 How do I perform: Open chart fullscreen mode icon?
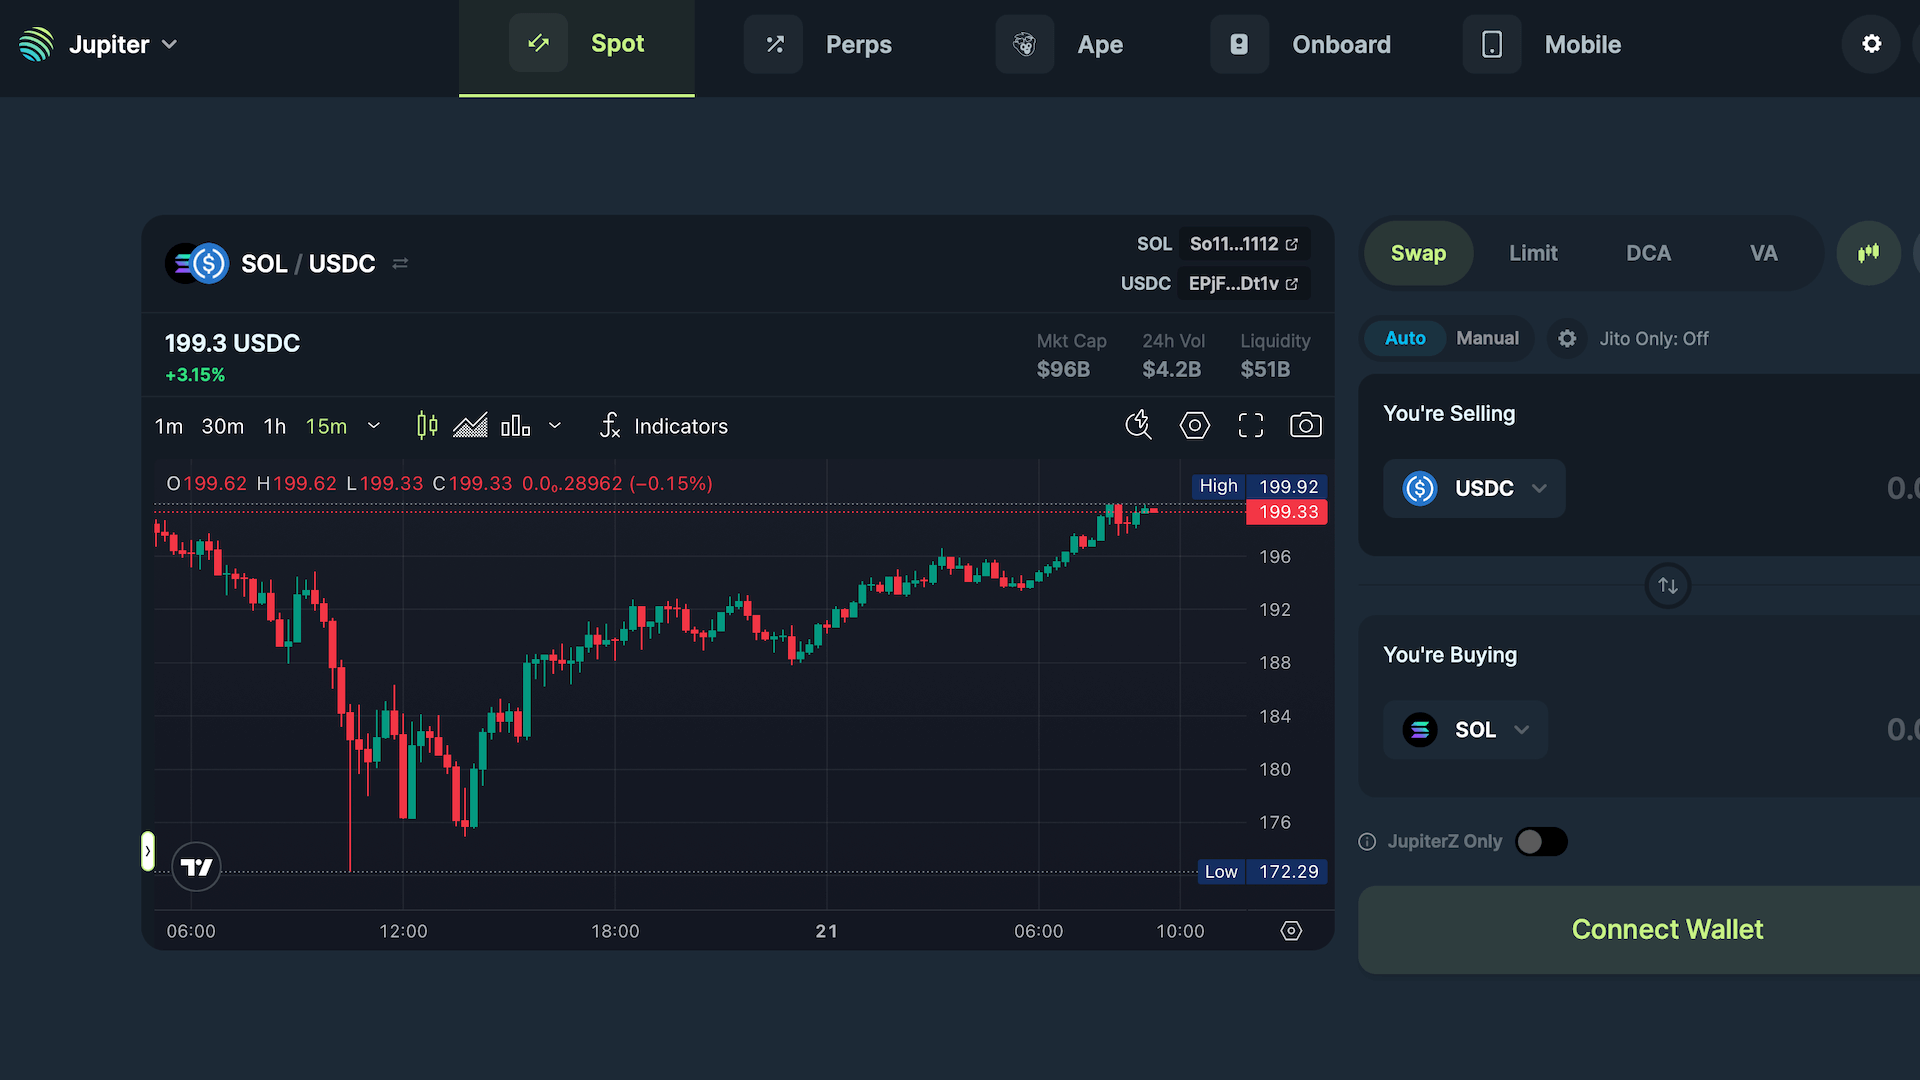click(x=1250, y=426)
